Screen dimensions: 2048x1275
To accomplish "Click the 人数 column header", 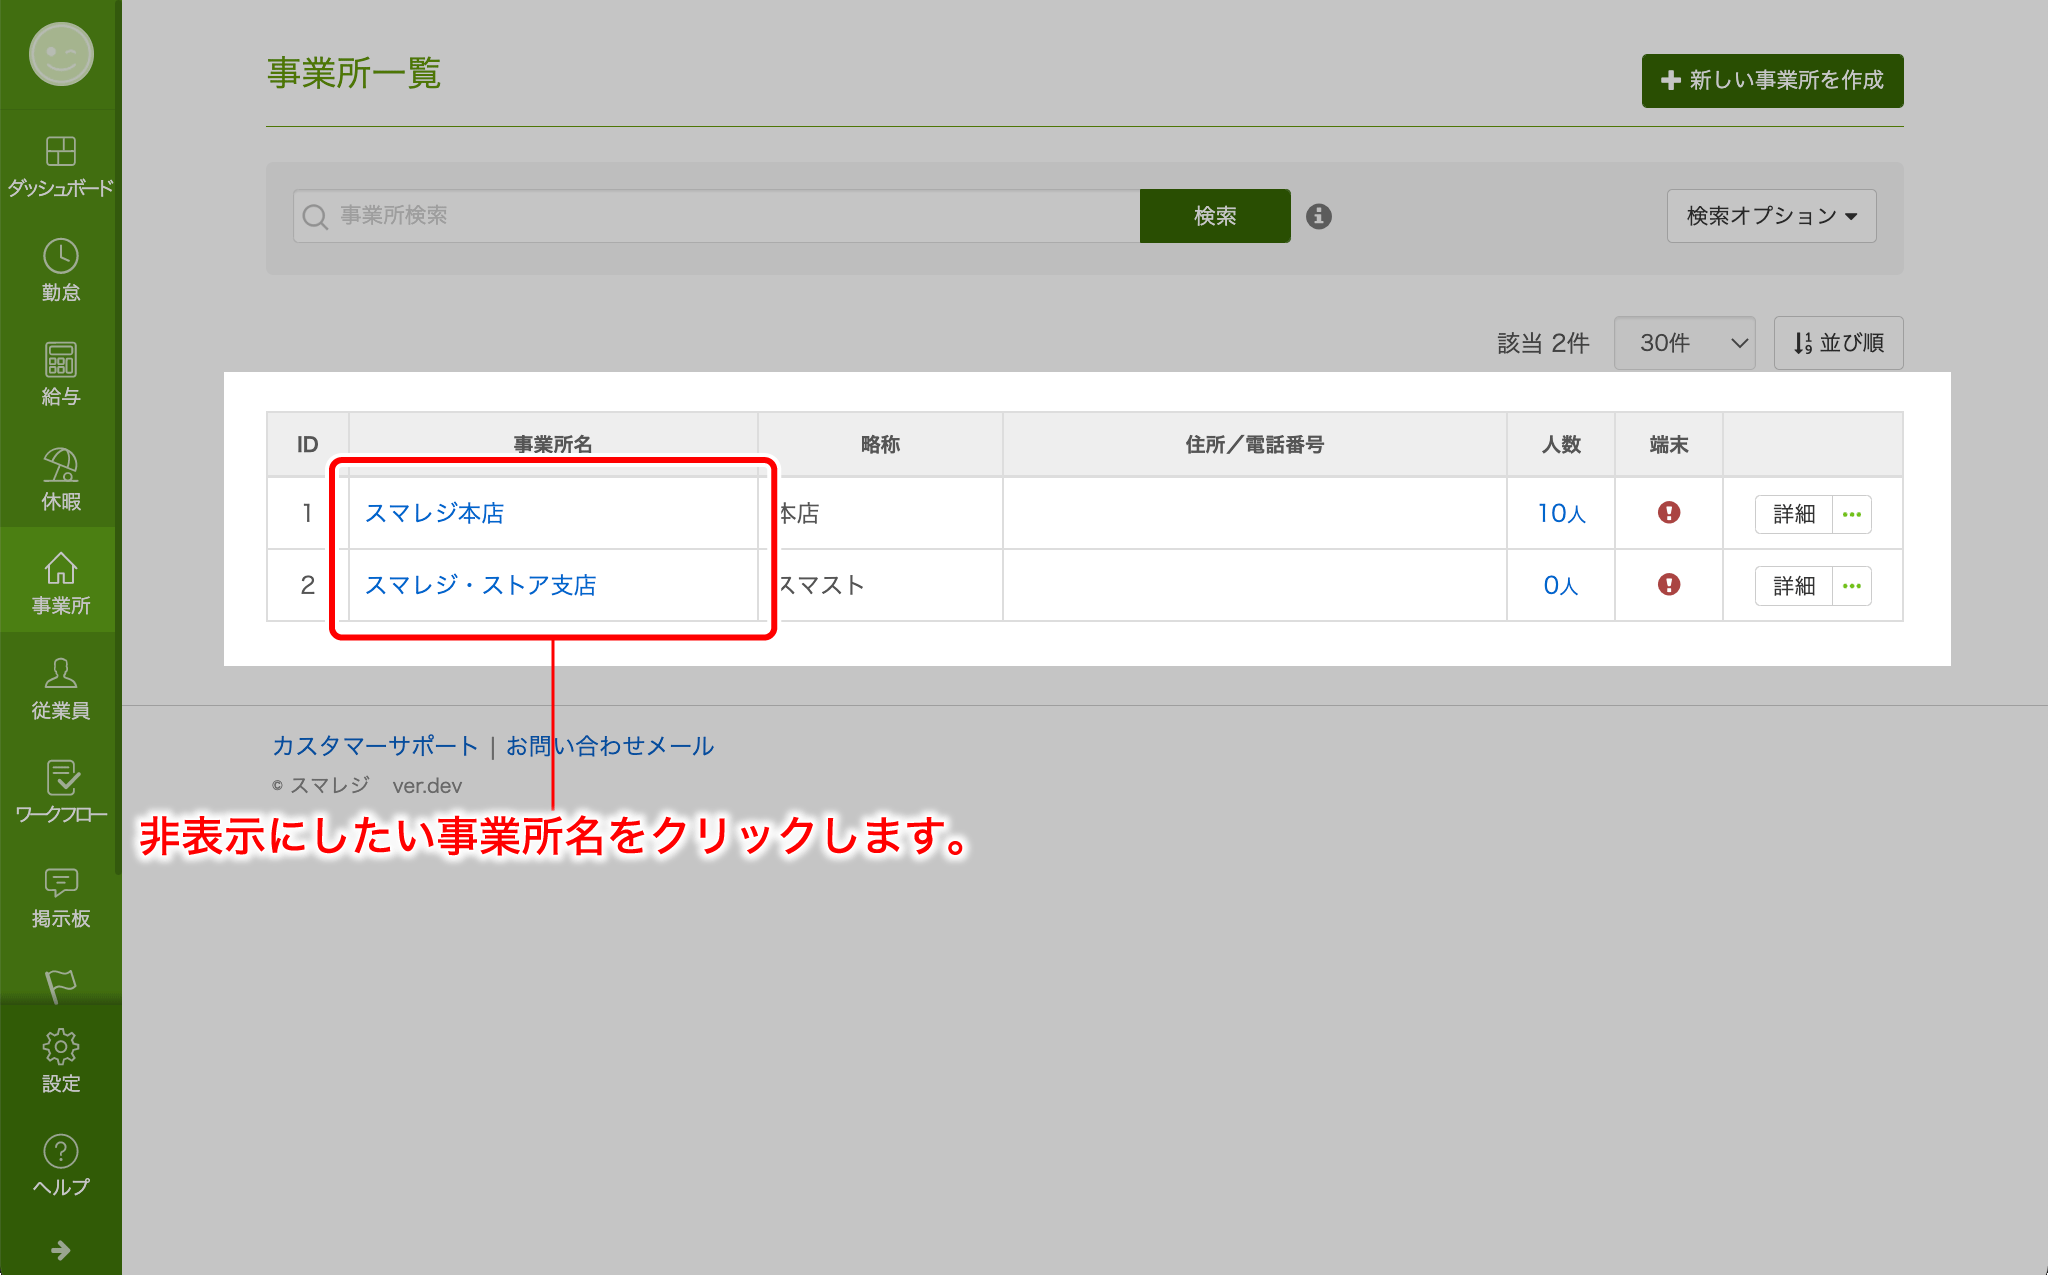I will 1561,444.
